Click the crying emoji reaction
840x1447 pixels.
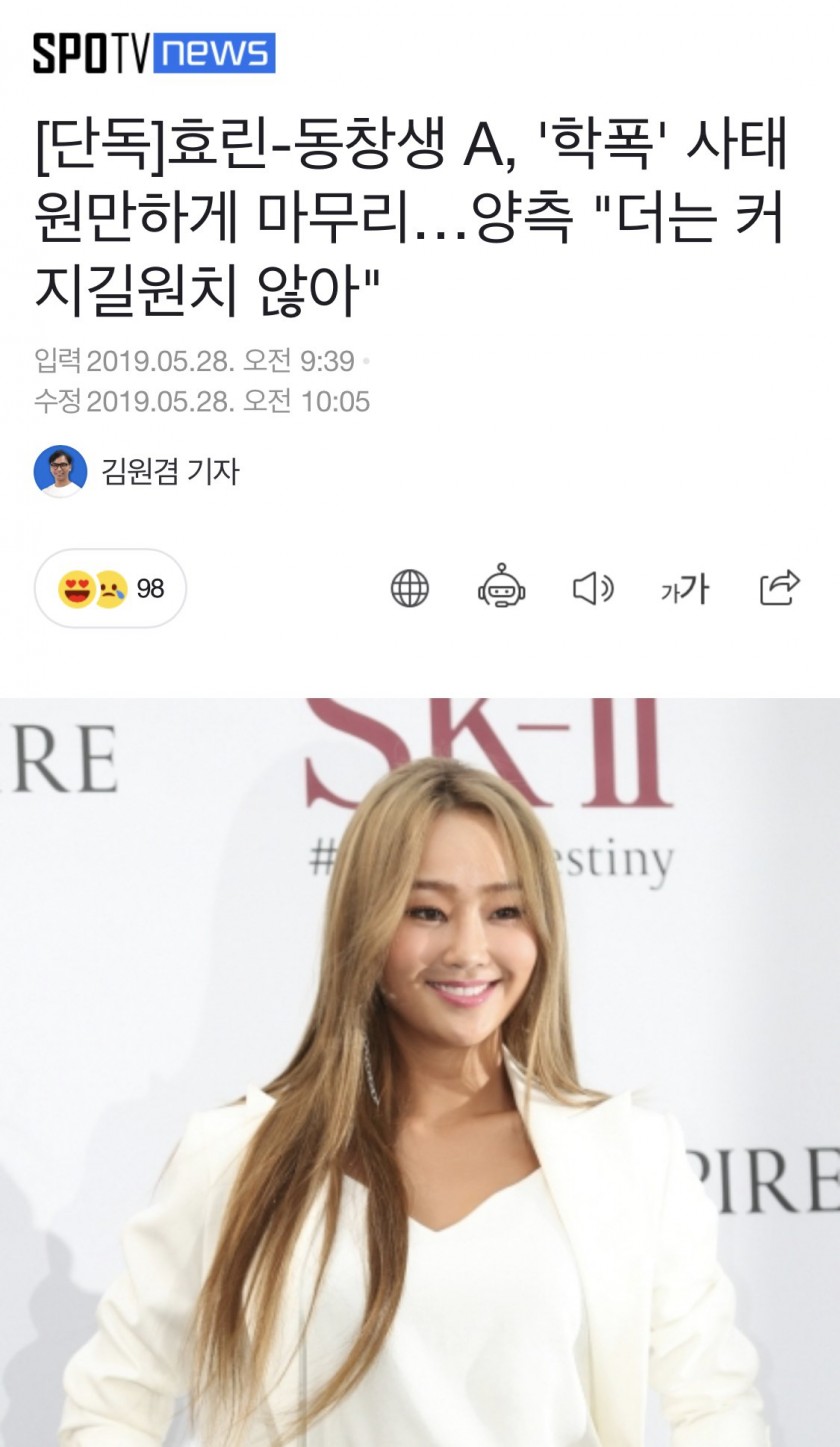pyautogui.click(x=109, y=588)
